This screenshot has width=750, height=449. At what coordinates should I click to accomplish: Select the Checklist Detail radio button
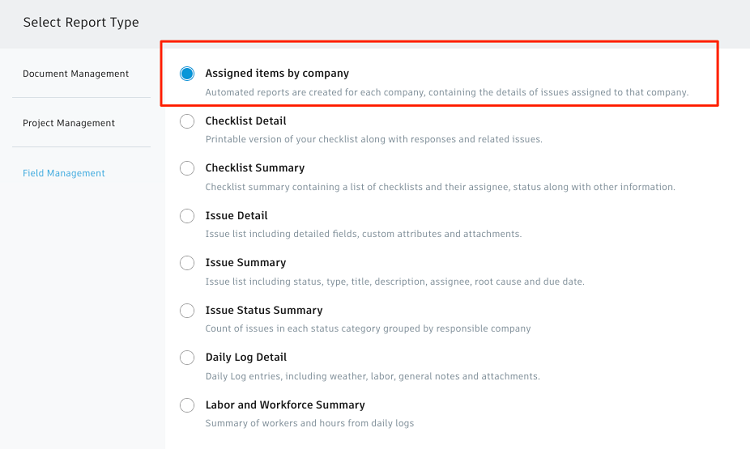click(187, 121)
